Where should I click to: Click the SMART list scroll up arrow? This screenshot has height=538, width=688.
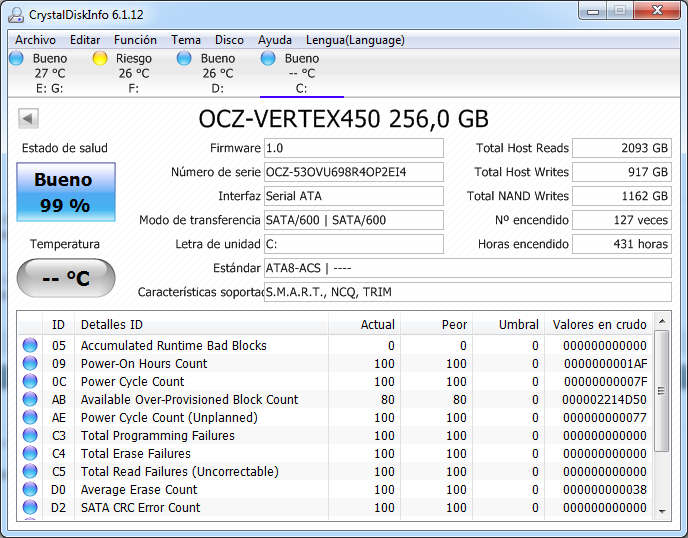662,321
